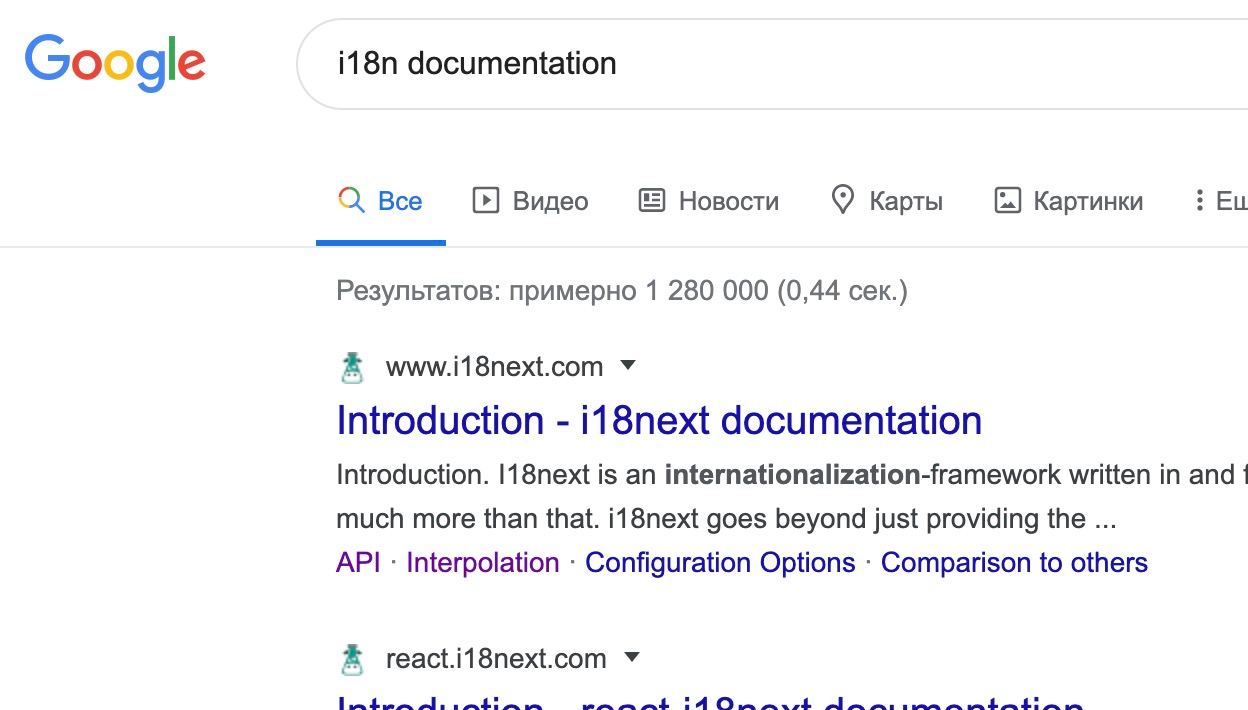Click the www.i18next.com URL text
The width and height of the screenshot is (1248, 710).
click(x=495, y=367)
